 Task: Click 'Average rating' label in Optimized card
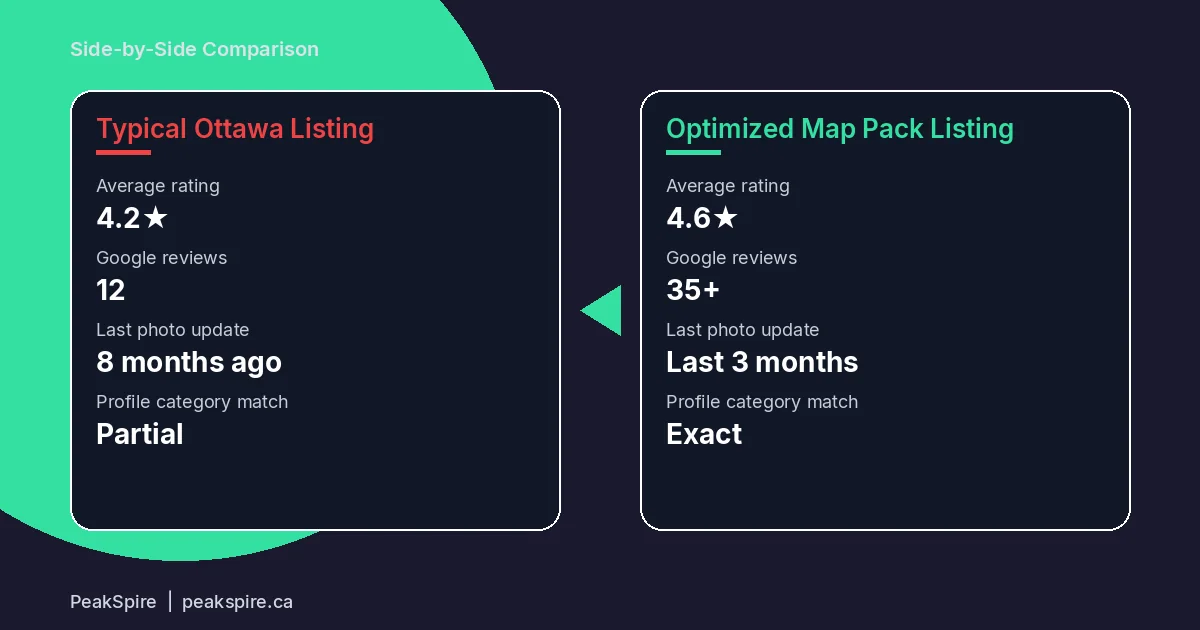point(728,186)
